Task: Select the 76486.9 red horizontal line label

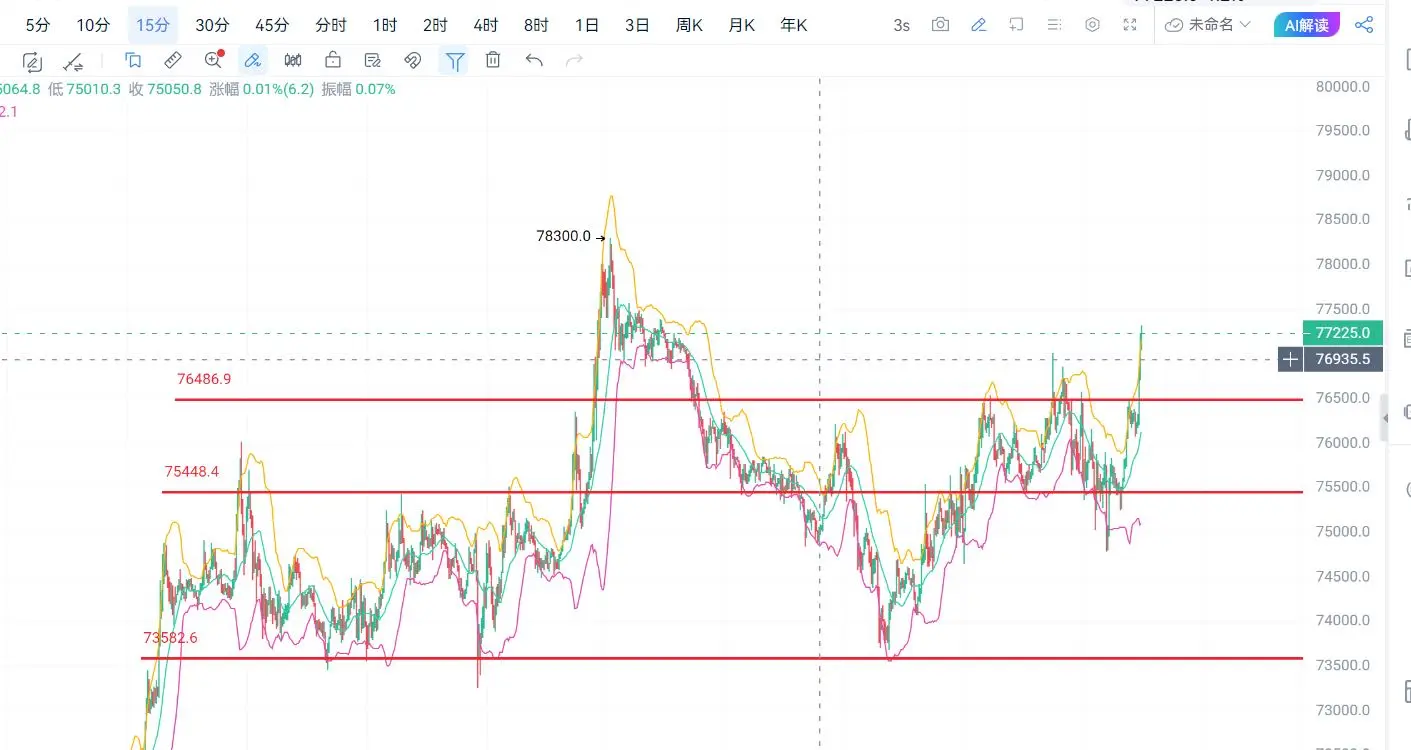Action: 204,379
